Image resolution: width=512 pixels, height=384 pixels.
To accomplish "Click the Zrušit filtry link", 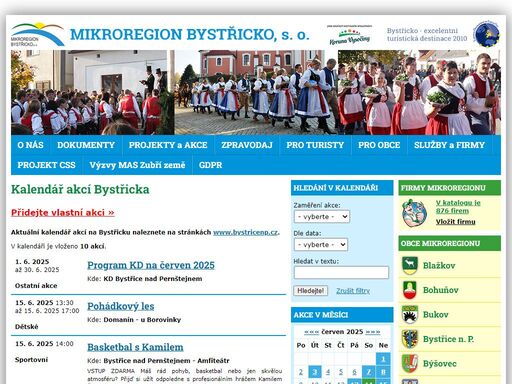I will [x=353, y=291].
